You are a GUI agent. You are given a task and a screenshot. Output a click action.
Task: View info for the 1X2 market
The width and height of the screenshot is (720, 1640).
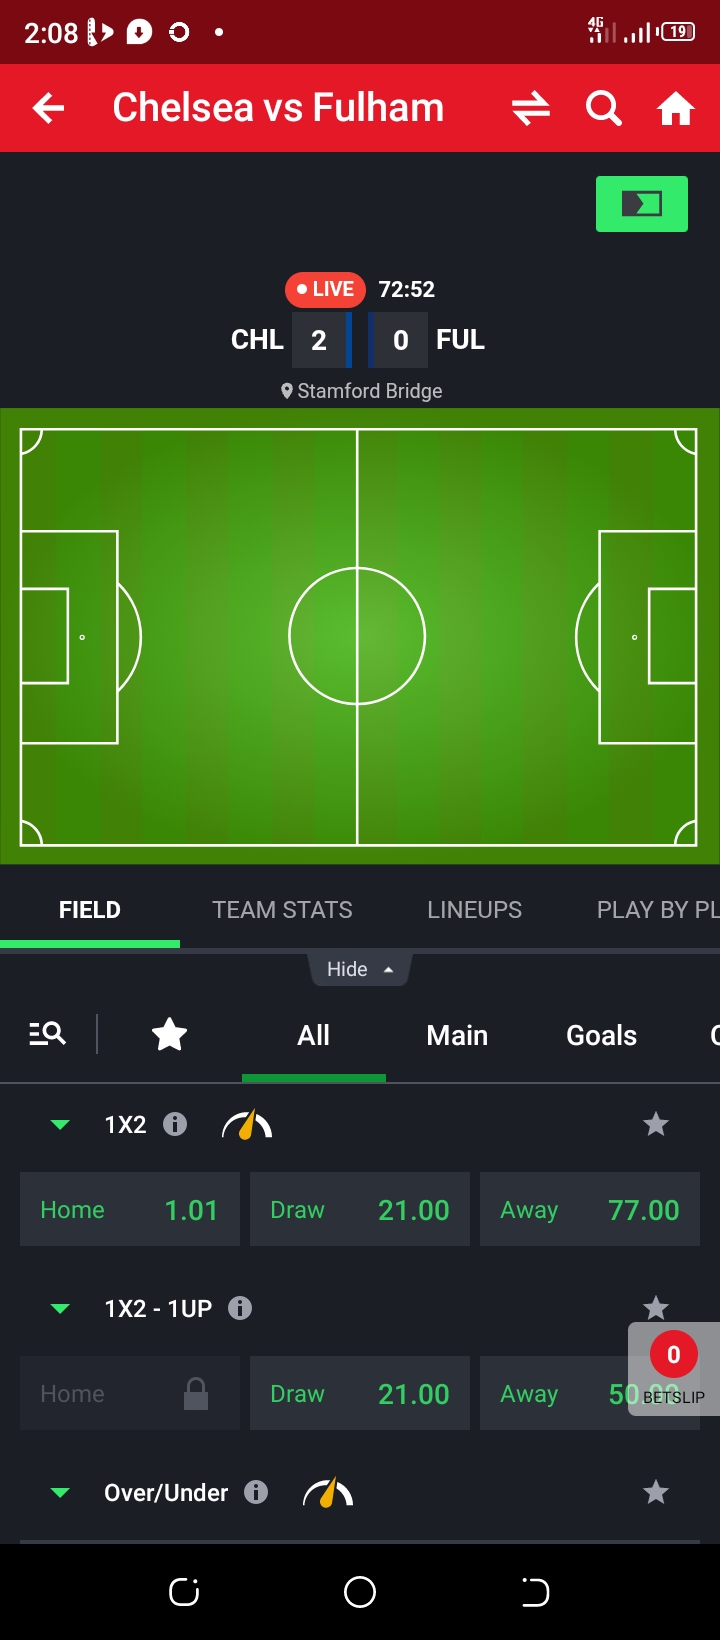(x=175, y=1124)
